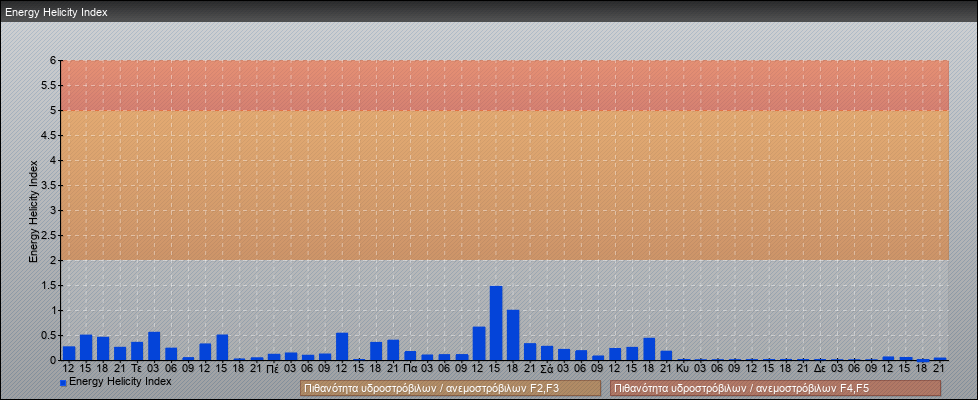Select the bar above the Σά label
The width and height of the screenshot is (978, 400).
[546, 353]
